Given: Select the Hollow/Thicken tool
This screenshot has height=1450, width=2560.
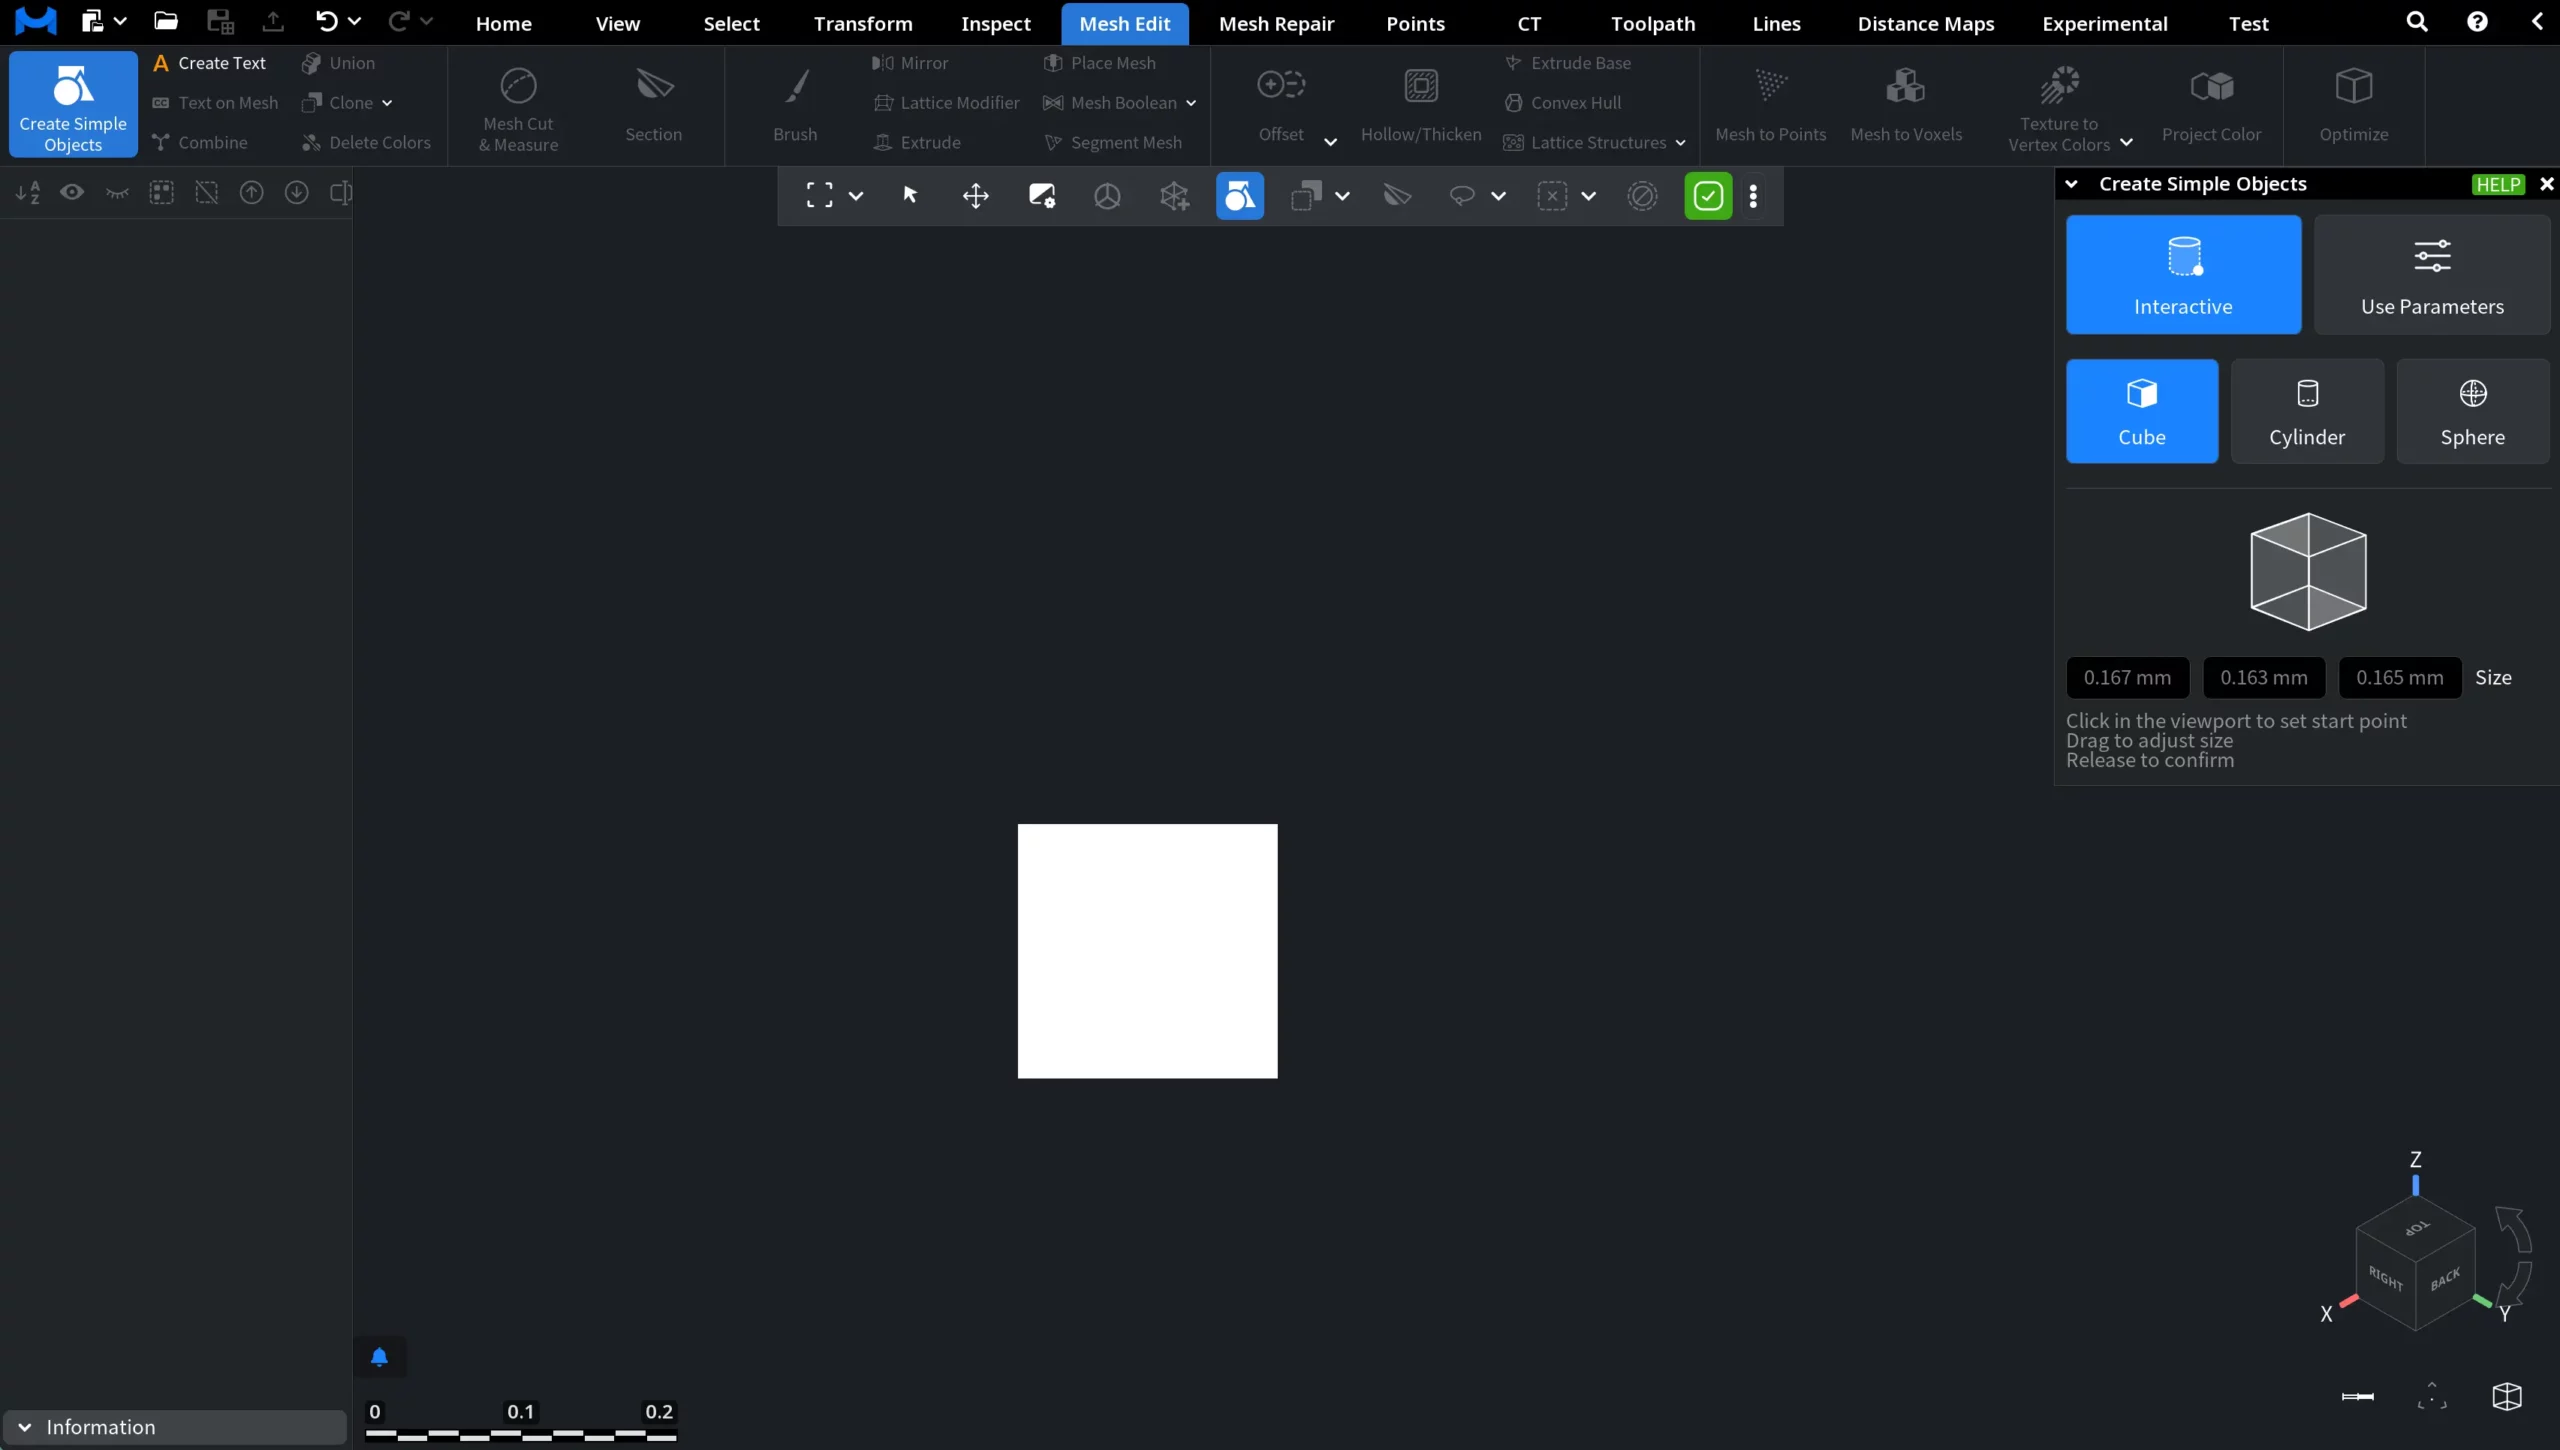Looking at the screenshot, I should [1421, 107].
